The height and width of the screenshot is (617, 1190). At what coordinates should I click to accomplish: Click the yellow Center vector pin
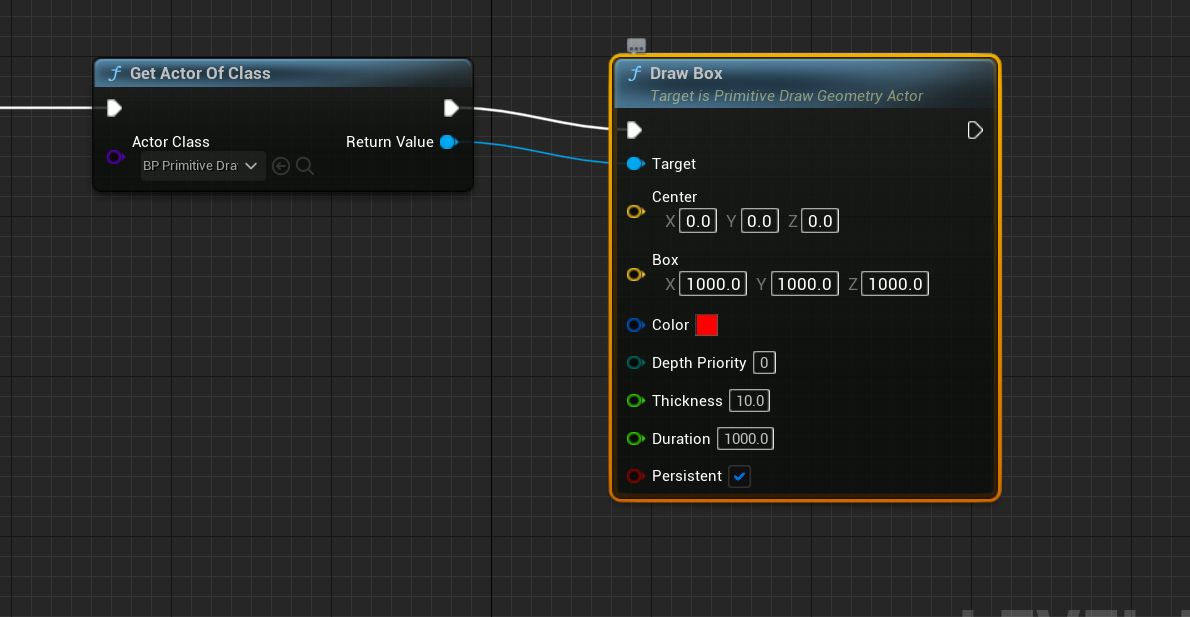[x=635, y=211]
